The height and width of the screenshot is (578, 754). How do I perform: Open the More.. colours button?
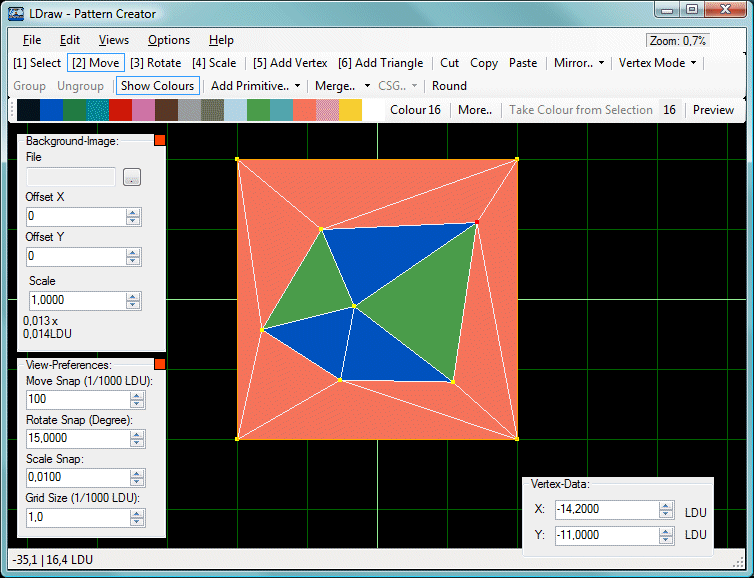[475, 110]
